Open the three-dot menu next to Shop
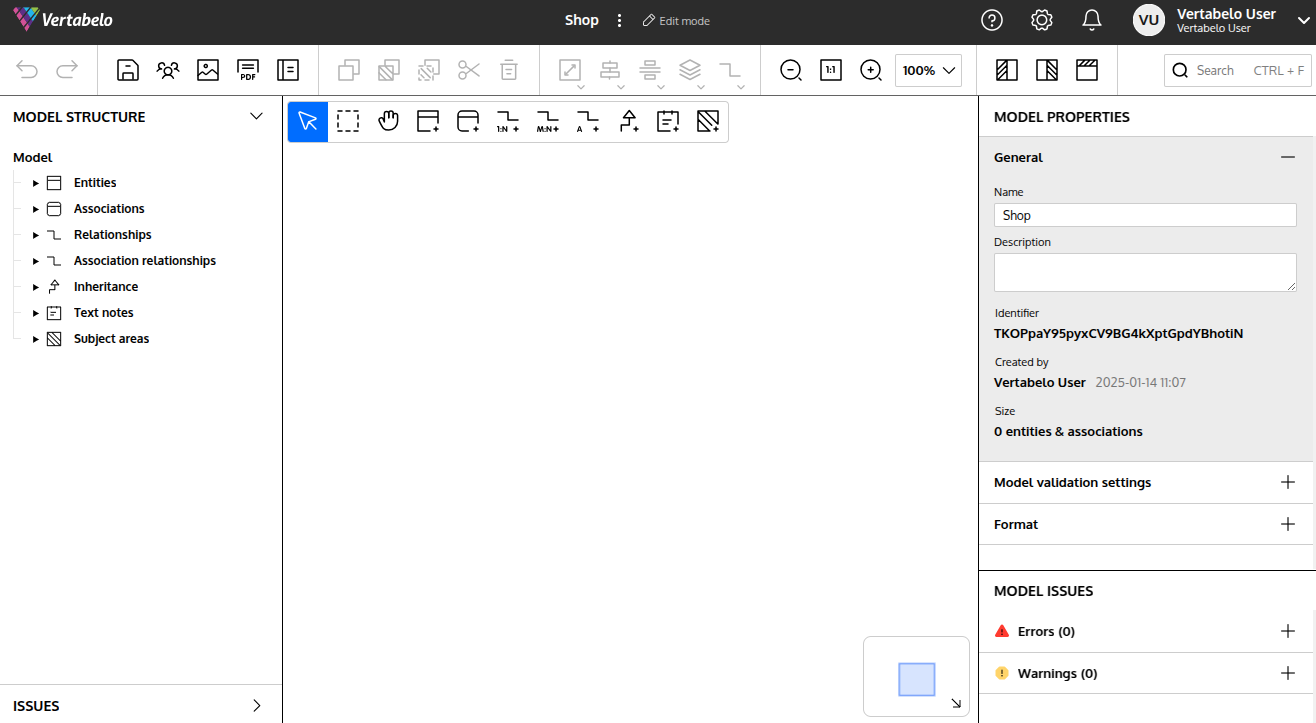Viewport: 1316px width, 723px height. pos(619,21)
